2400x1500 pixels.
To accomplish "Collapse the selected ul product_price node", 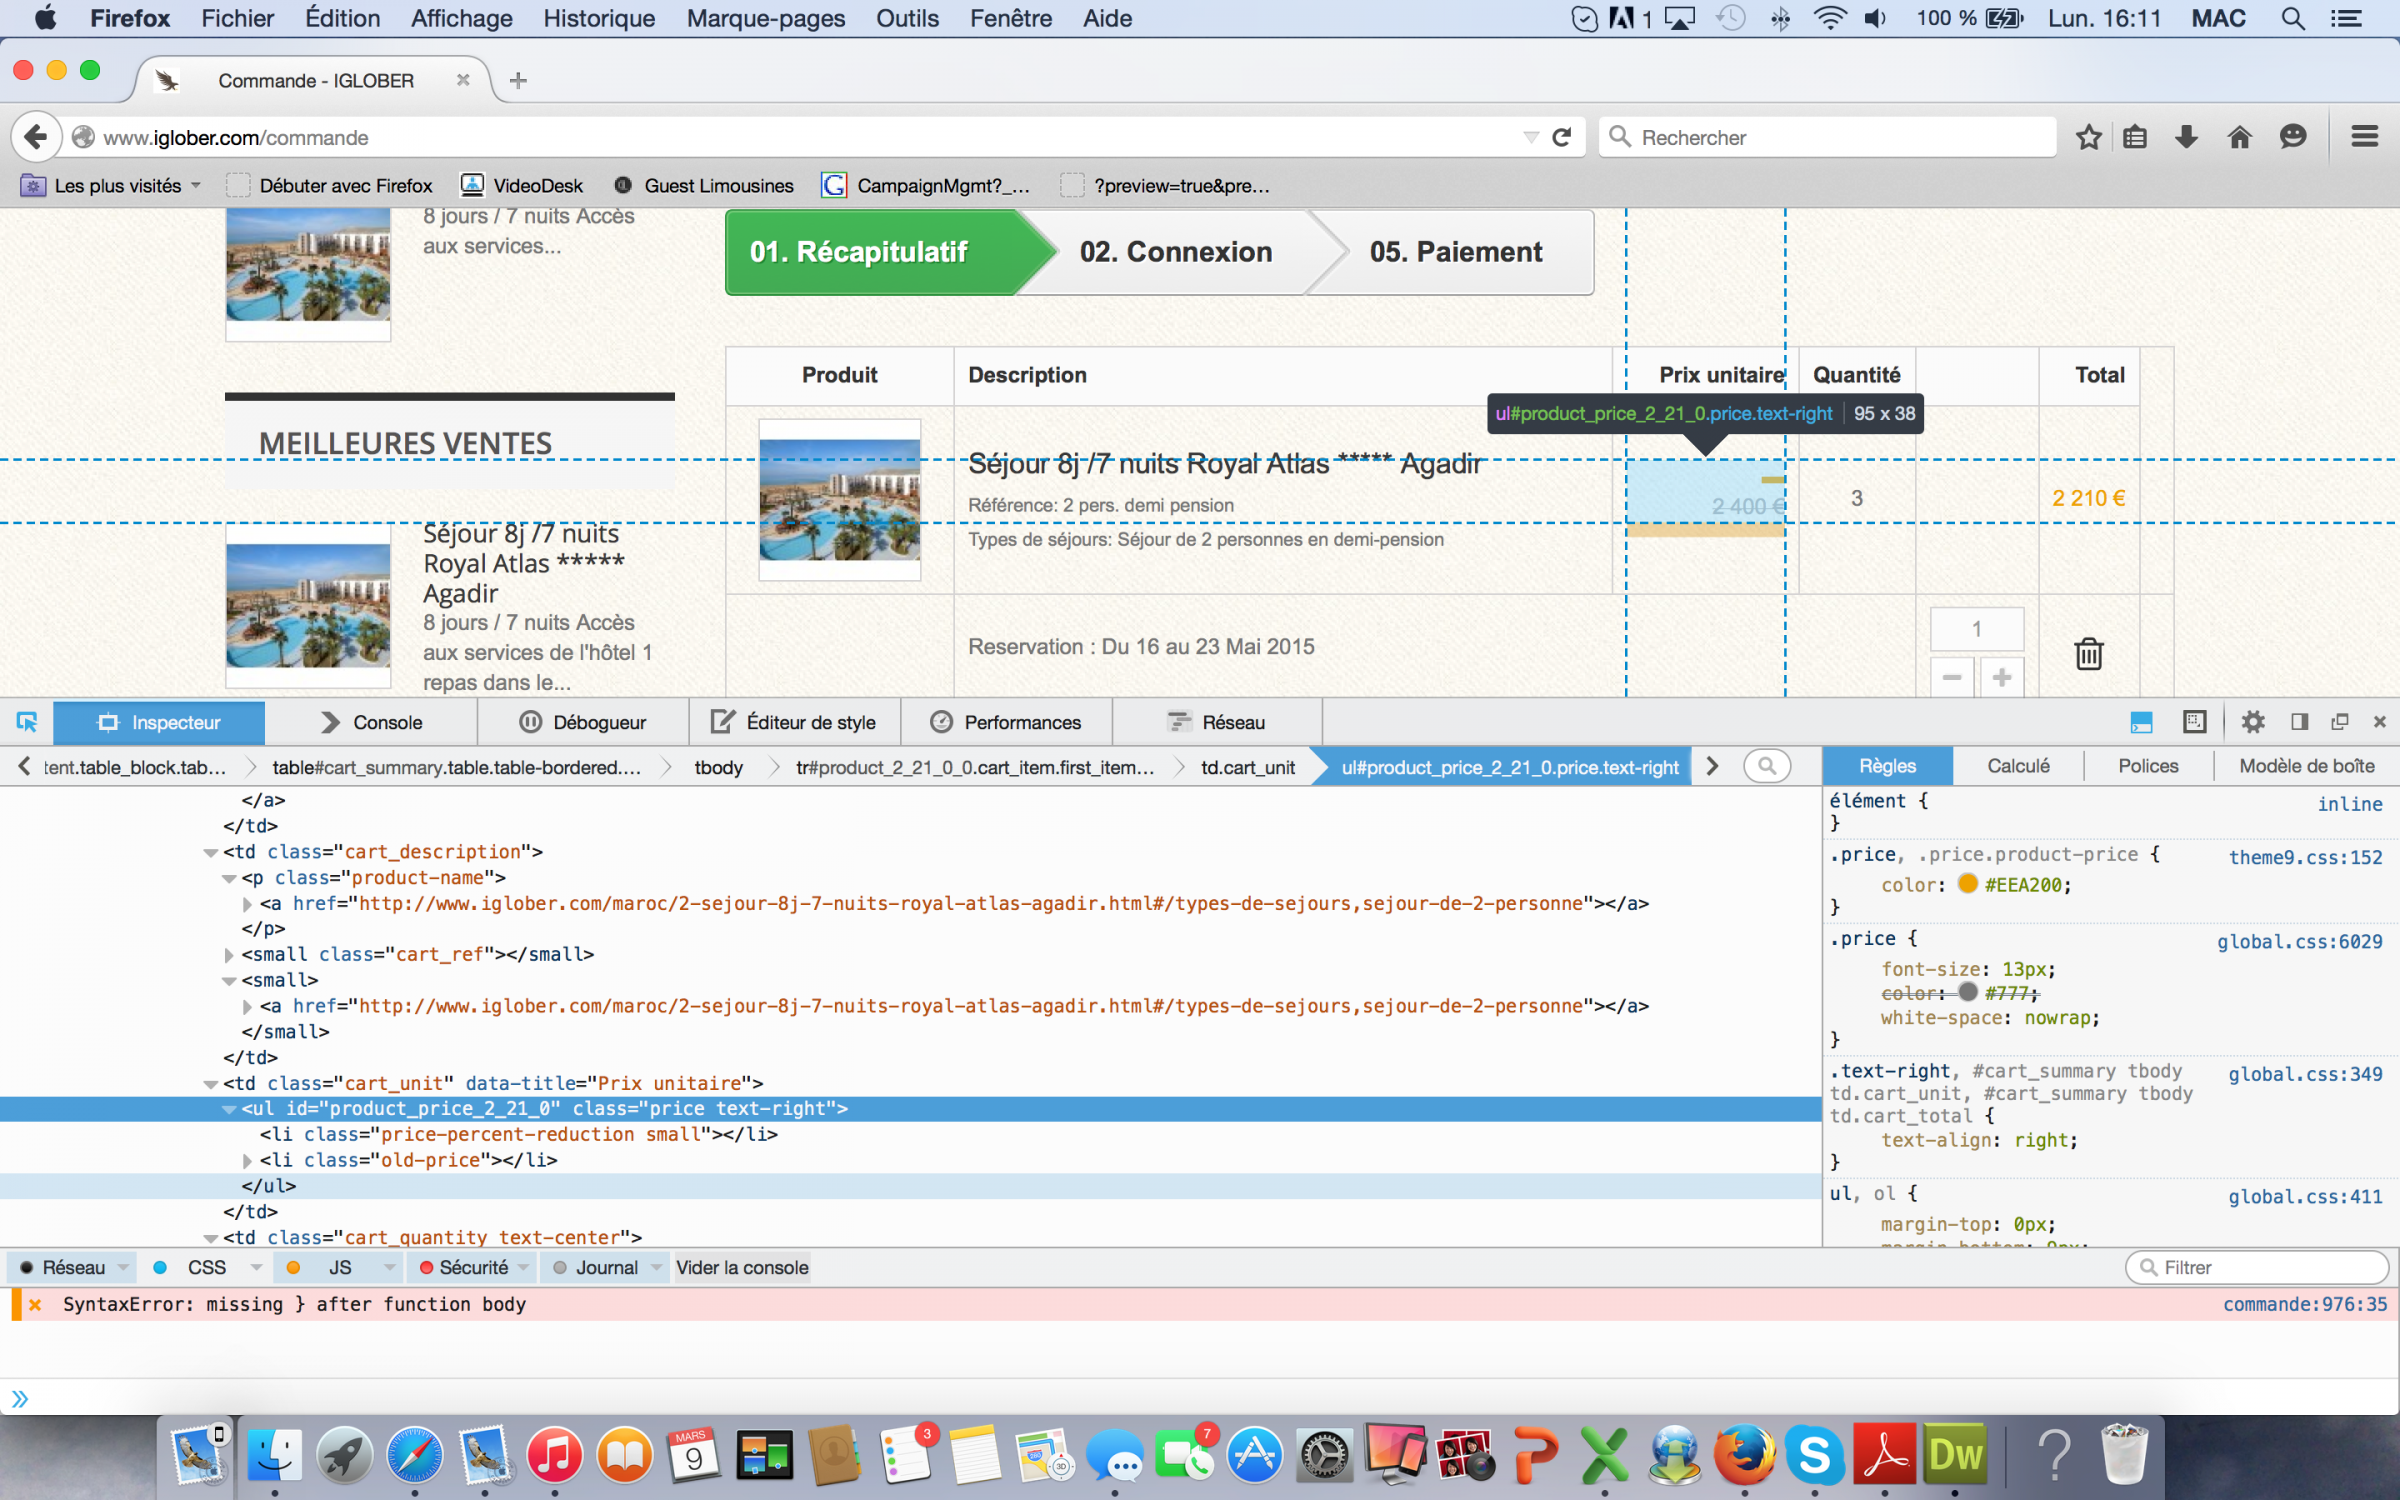I will tap(229, 1109).
